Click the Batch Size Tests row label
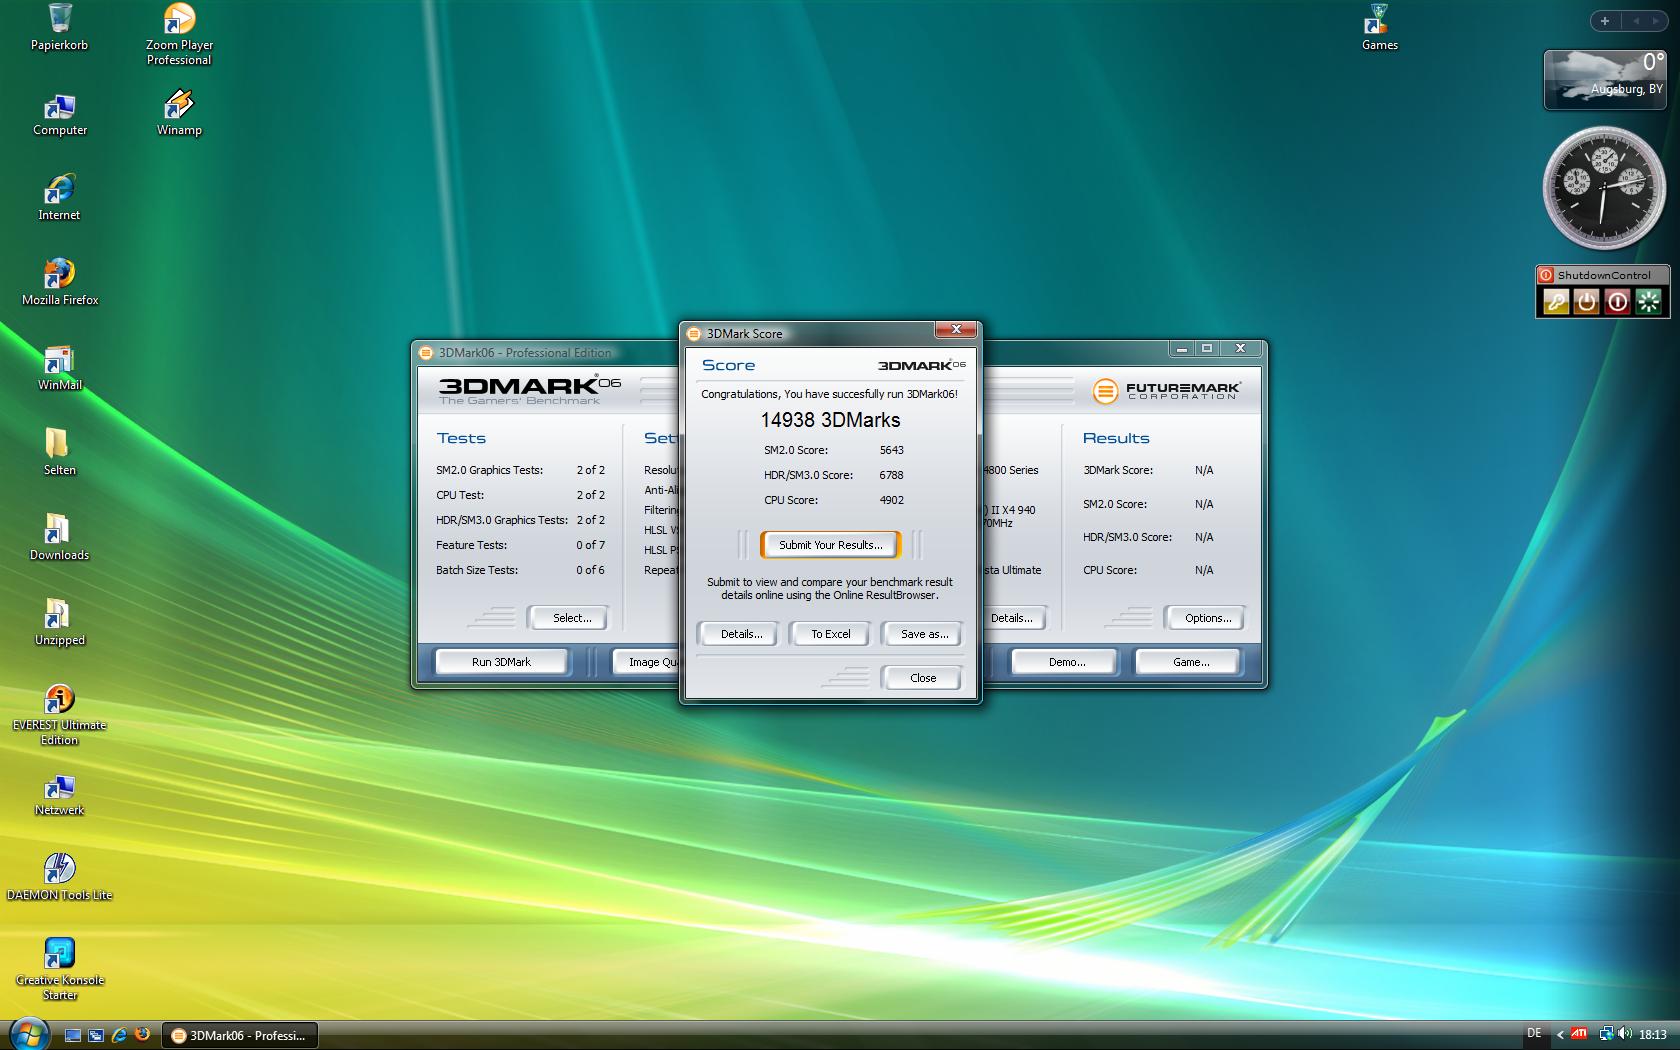The image size is (1680, 1050). (476, 570)
